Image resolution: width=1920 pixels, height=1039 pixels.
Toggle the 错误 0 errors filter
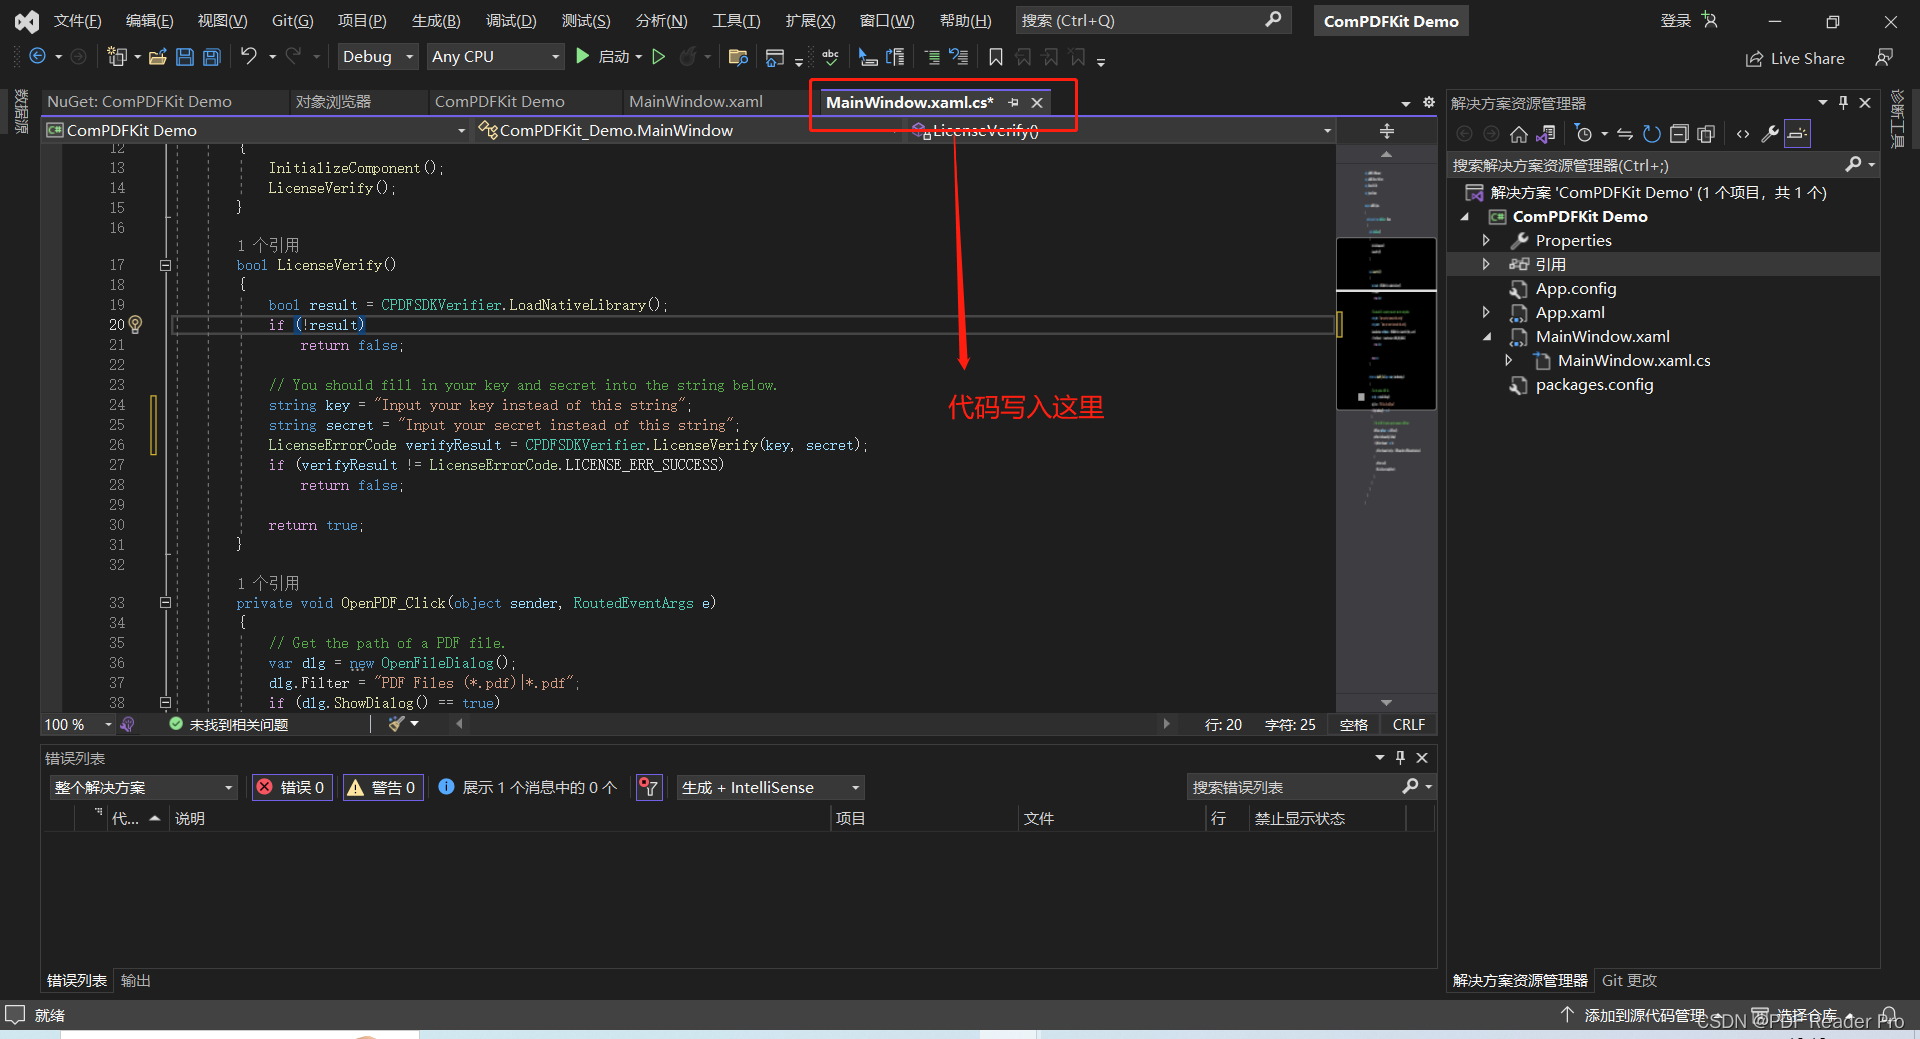pyautogui.click(x=292, y=788)
